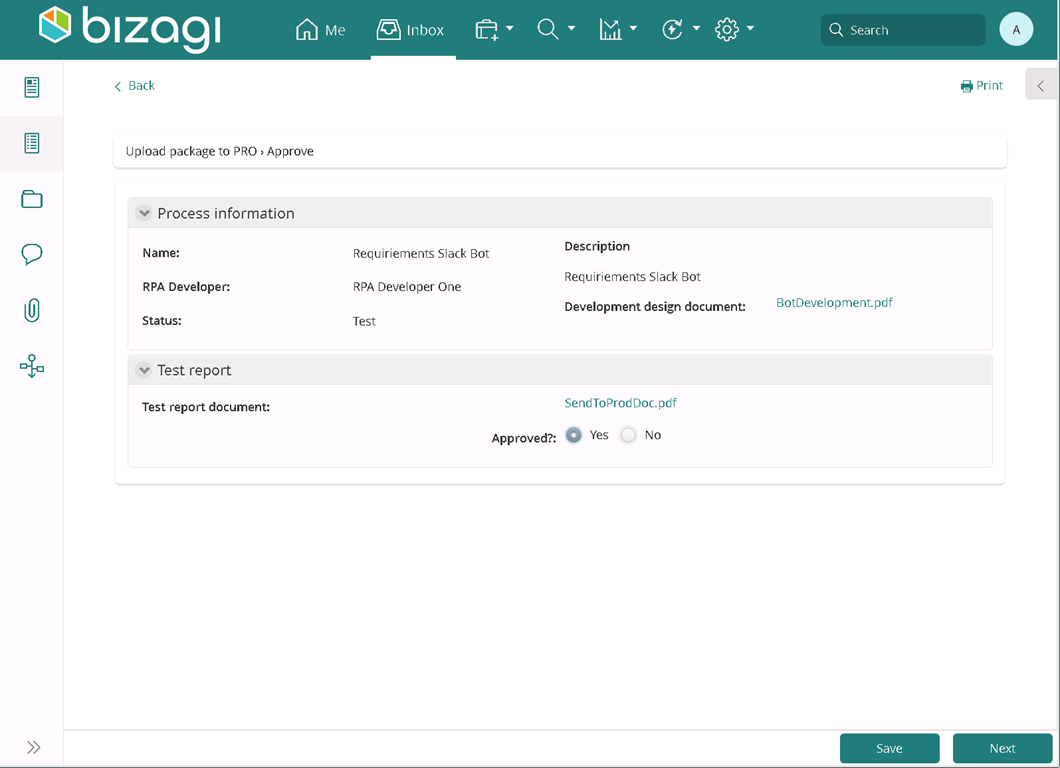Open the user avatar A menu
Screen dimensions: 1060x768
point(1016,29)
